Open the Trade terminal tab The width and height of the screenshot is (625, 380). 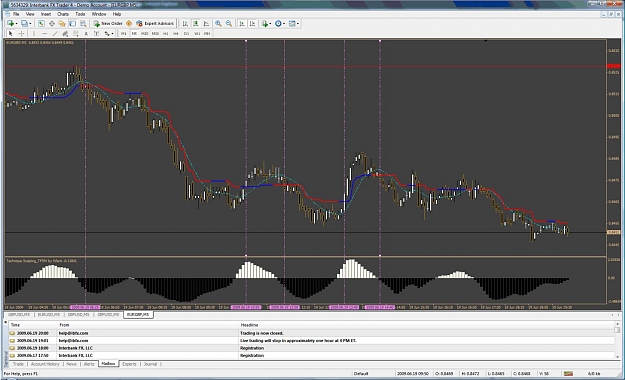[18, 364]
